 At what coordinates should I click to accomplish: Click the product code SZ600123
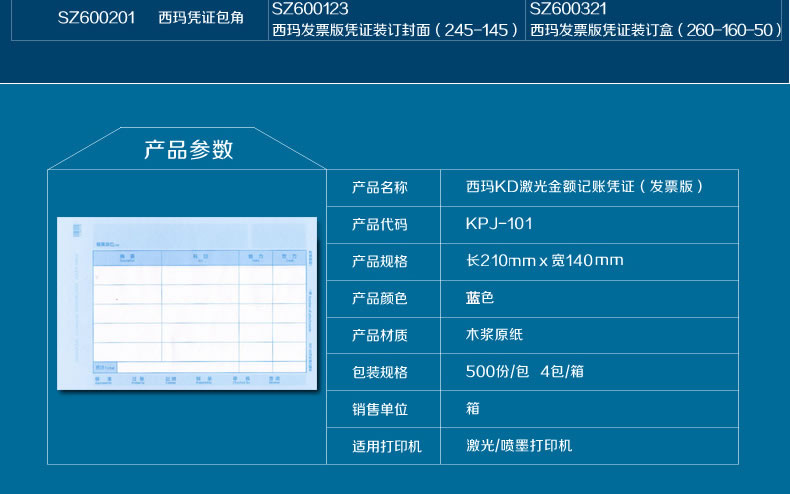(x=310, y=9)
